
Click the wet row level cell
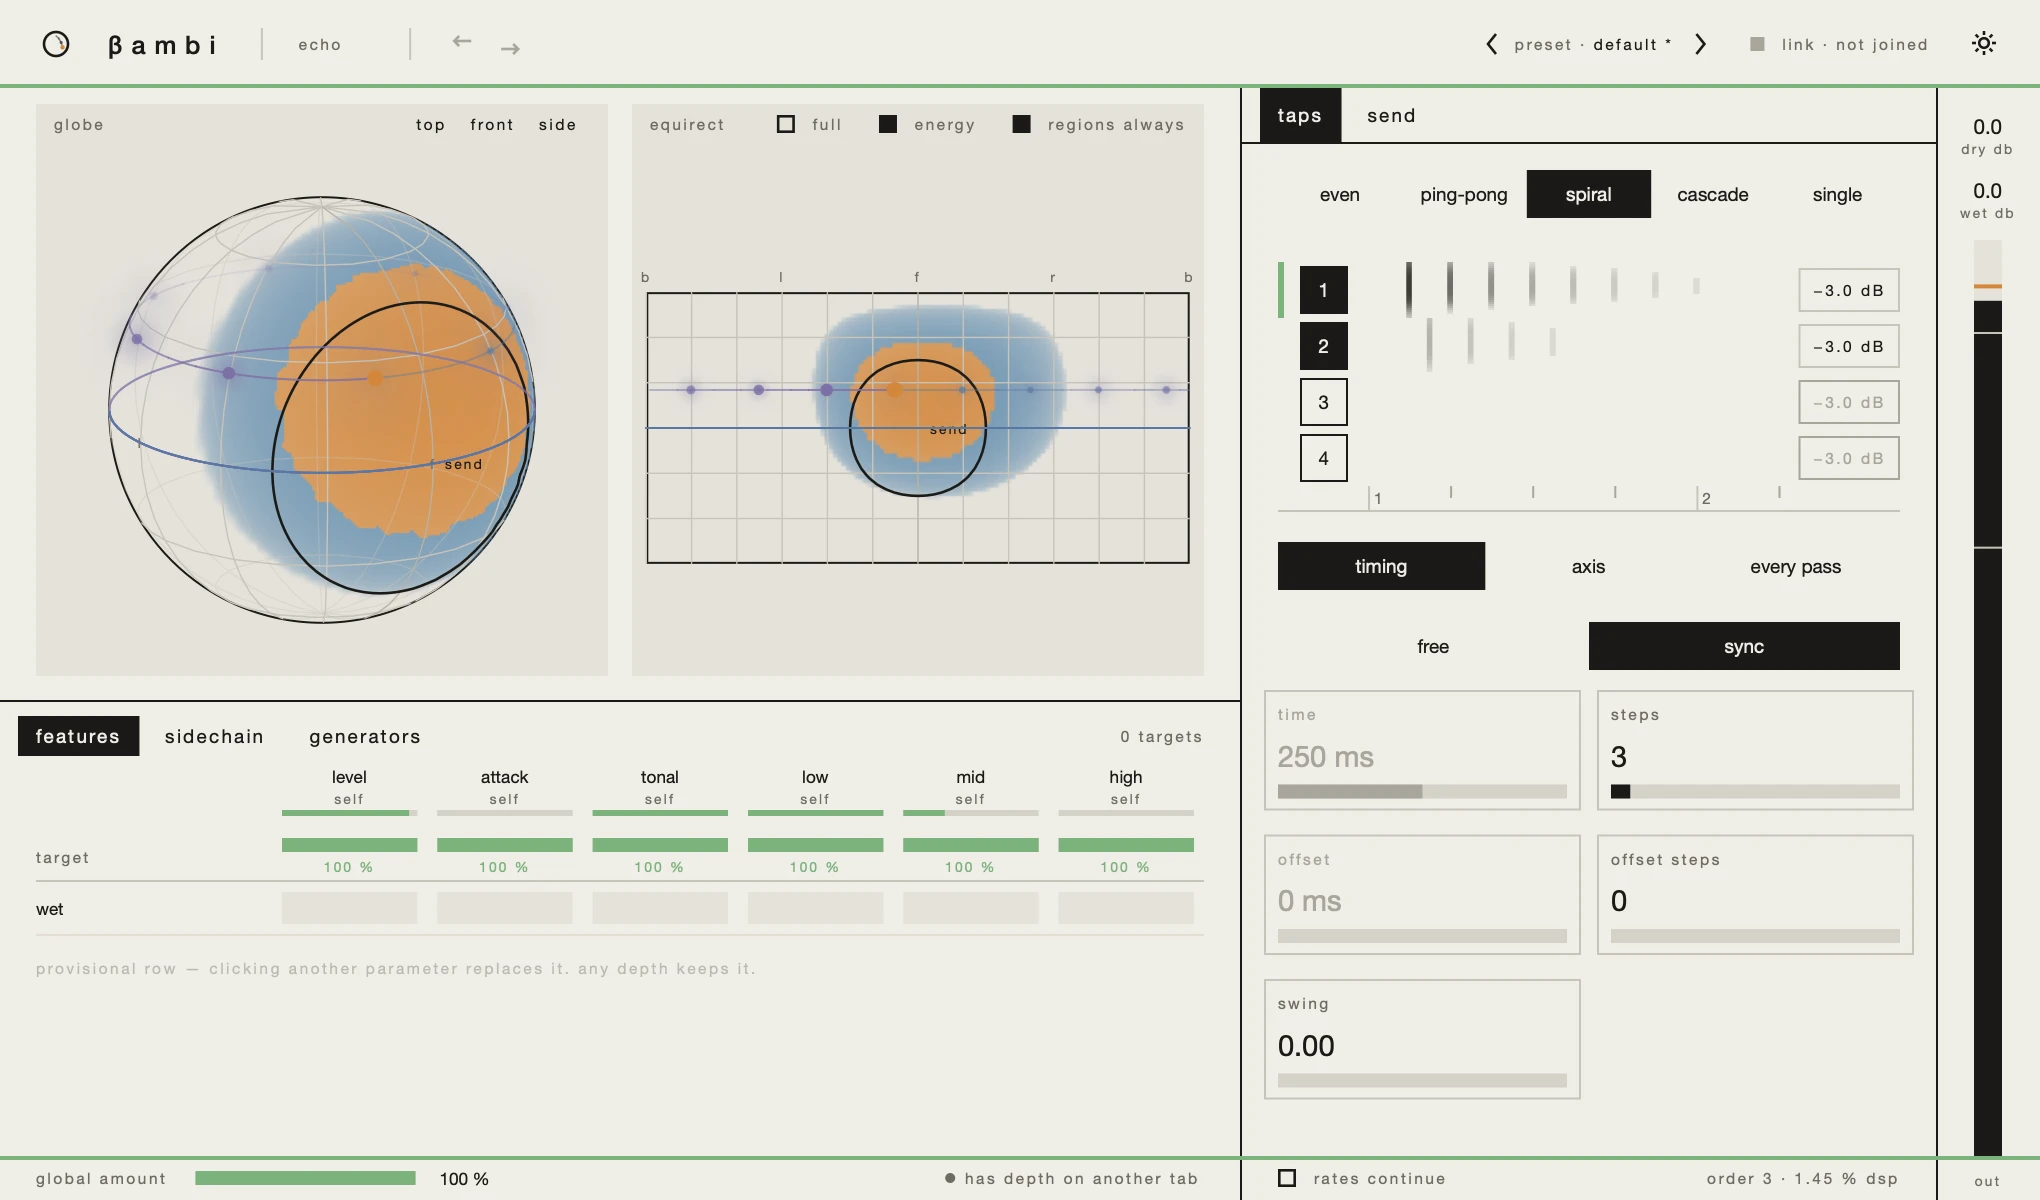[349, 908]
